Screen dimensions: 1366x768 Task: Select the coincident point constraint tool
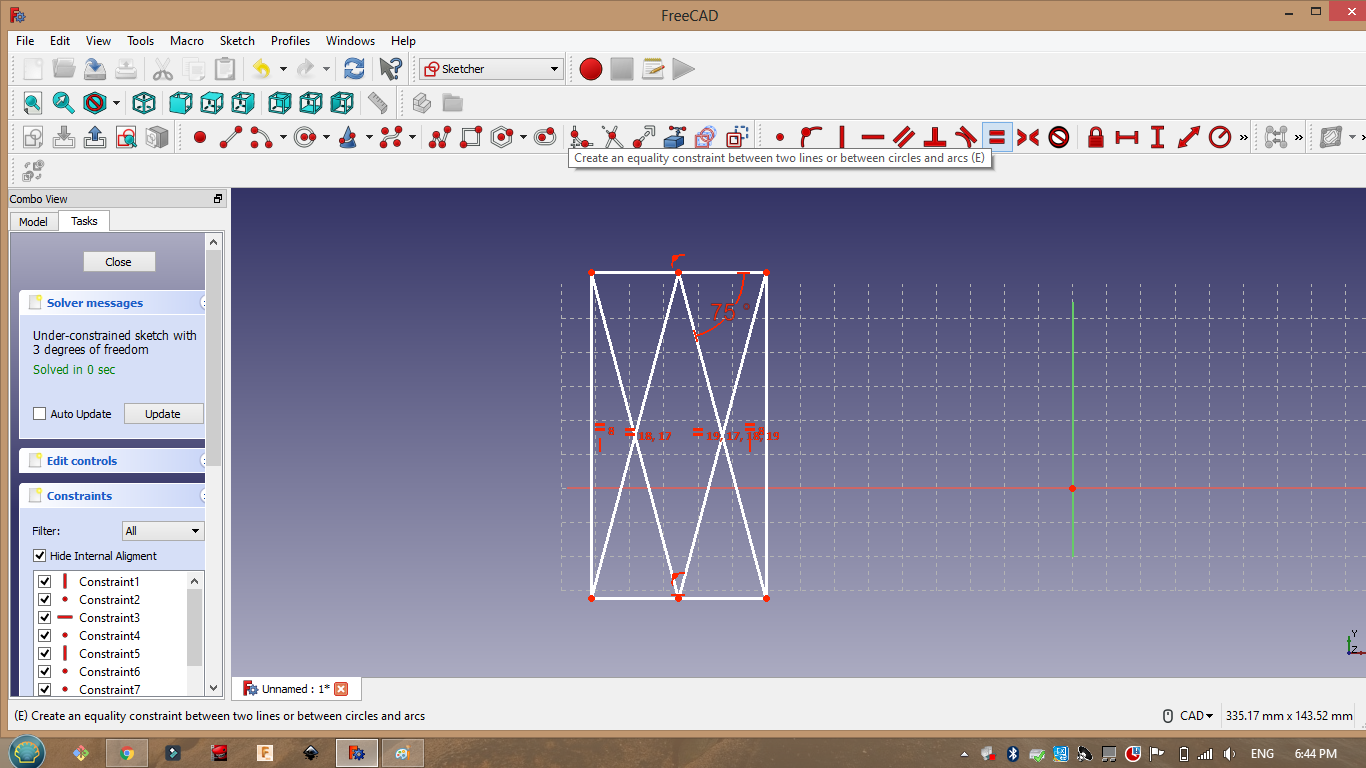780,137
